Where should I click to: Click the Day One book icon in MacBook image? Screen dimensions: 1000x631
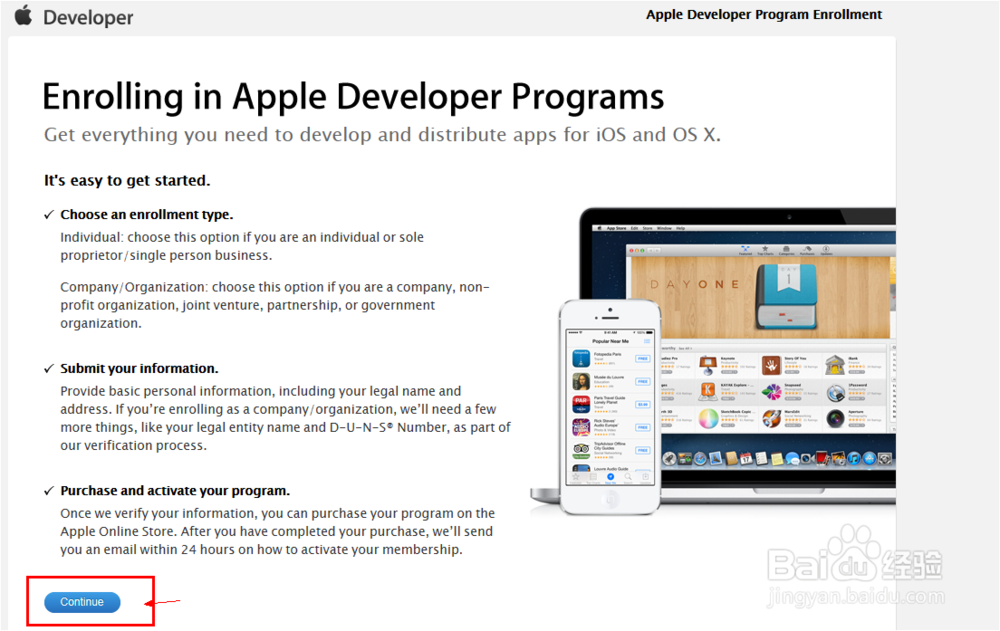786,297
